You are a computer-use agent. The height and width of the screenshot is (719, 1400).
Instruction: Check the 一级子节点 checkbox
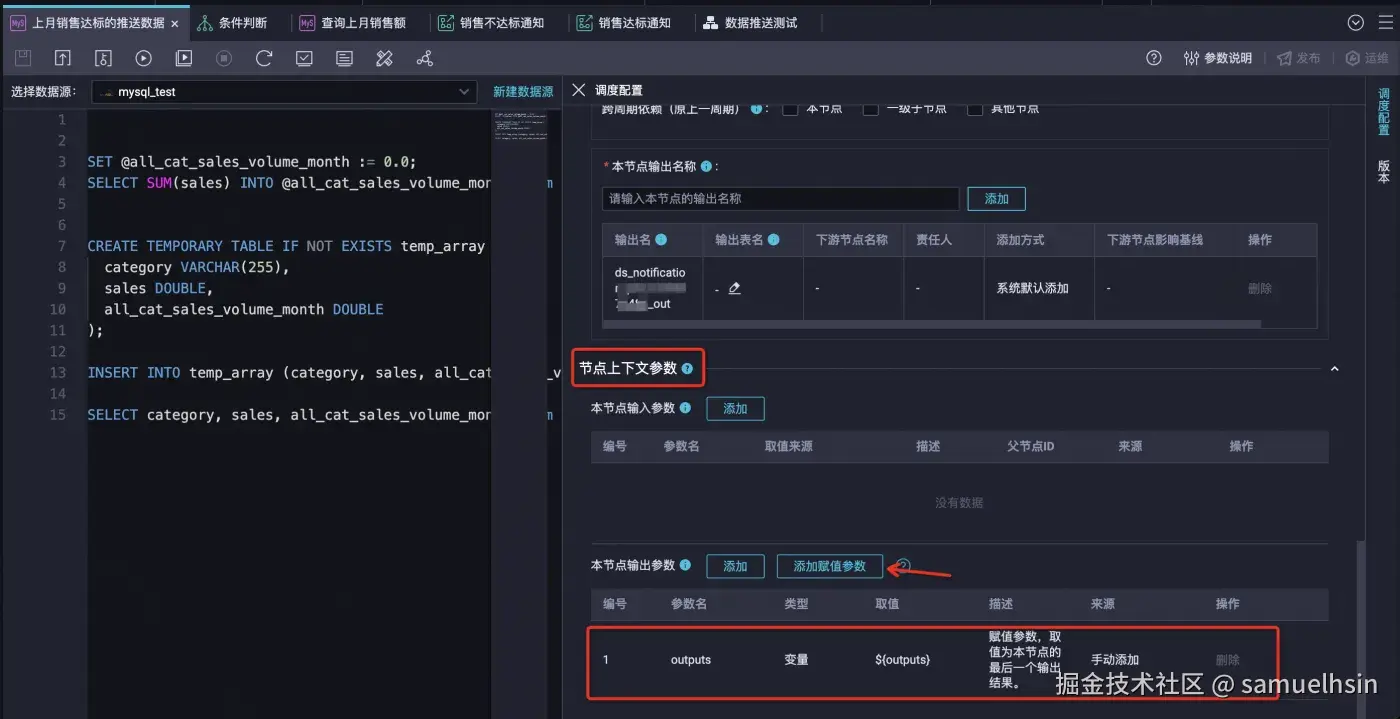[871, 108]
